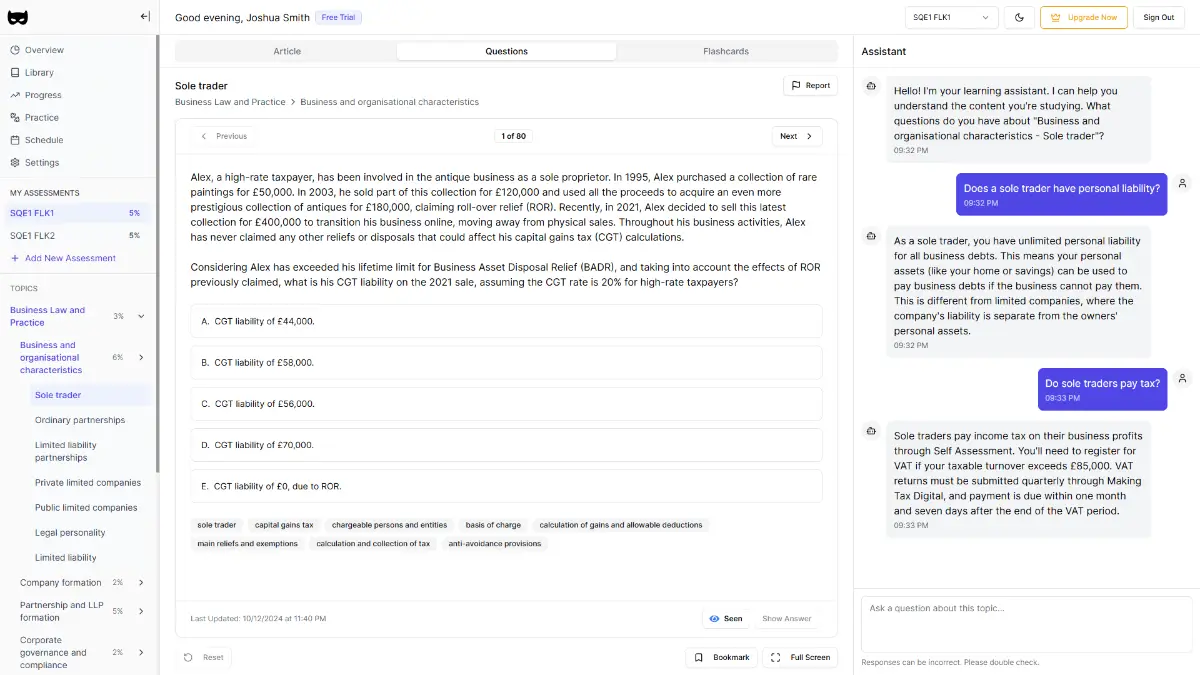Collapse the Business Law and Practice topic
The width and height of the screenshot is (1200, 675).
tap(141, 316)
